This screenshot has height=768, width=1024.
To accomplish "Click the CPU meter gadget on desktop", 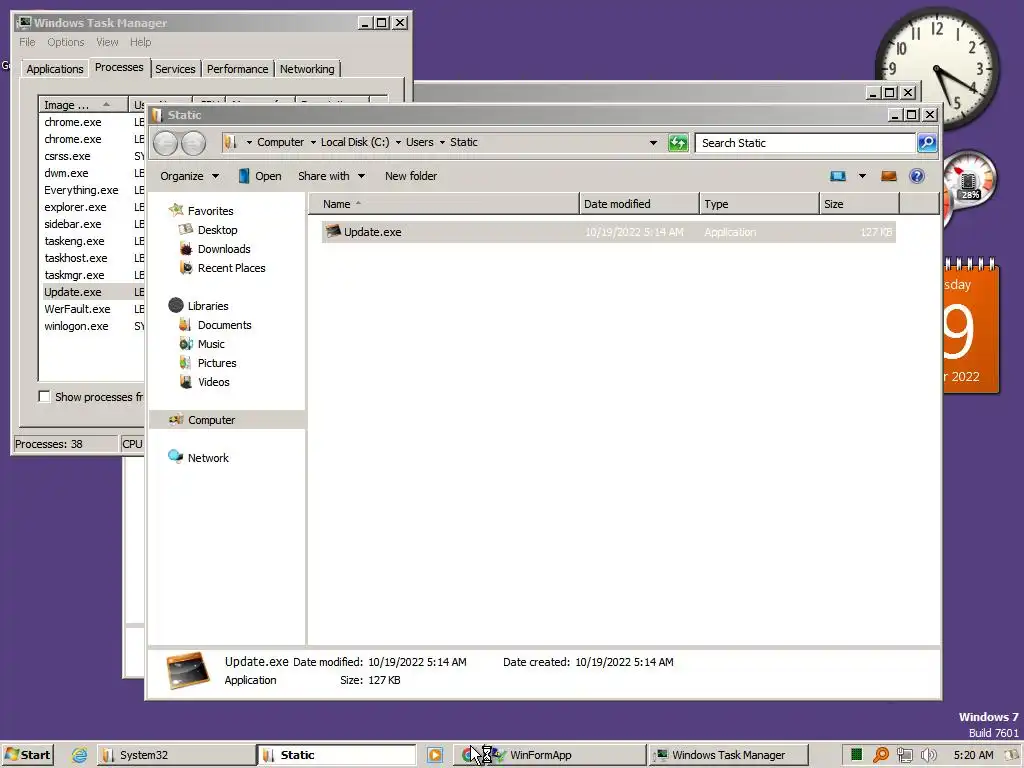I will point(969,182).
